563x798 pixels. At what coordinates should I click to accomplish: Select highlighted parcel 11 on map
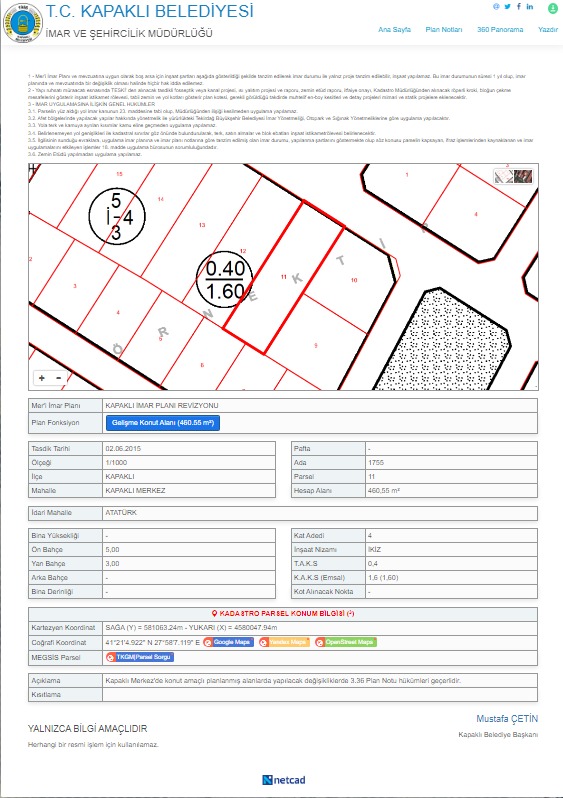coord(285,277)
